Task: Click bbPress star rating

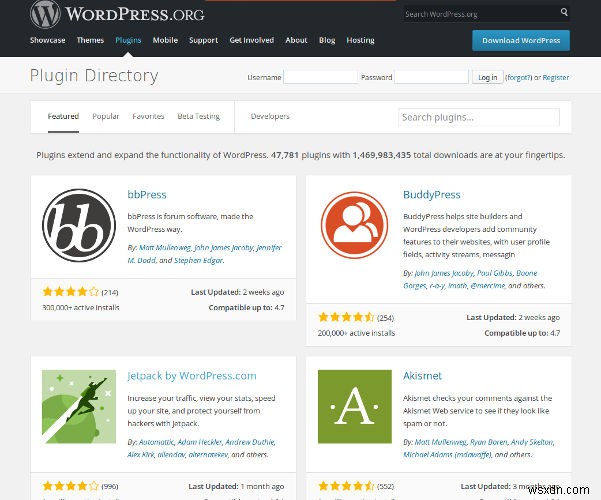Action: click(71, 292)
